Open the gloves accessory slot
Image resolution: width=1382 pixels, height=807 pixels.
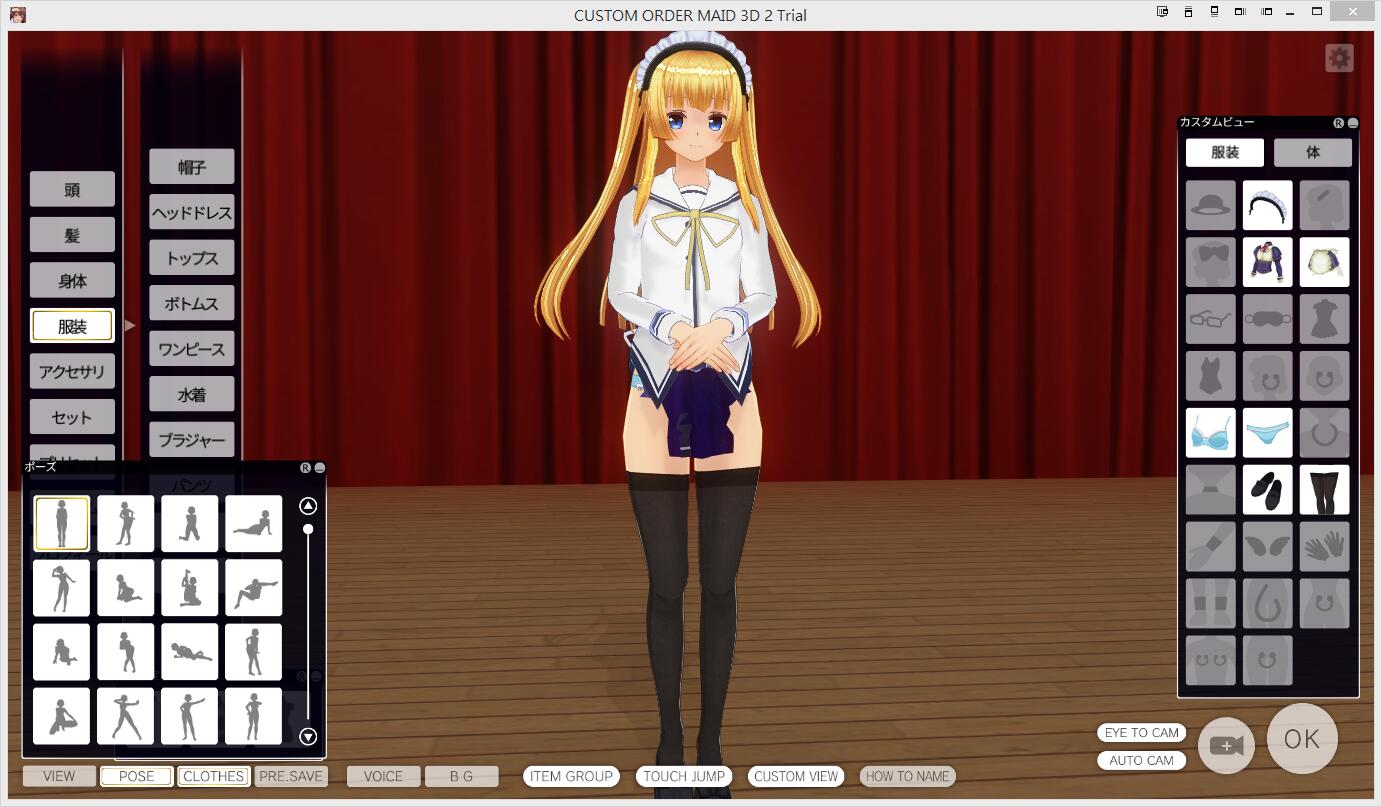[x=1325, y=547]
